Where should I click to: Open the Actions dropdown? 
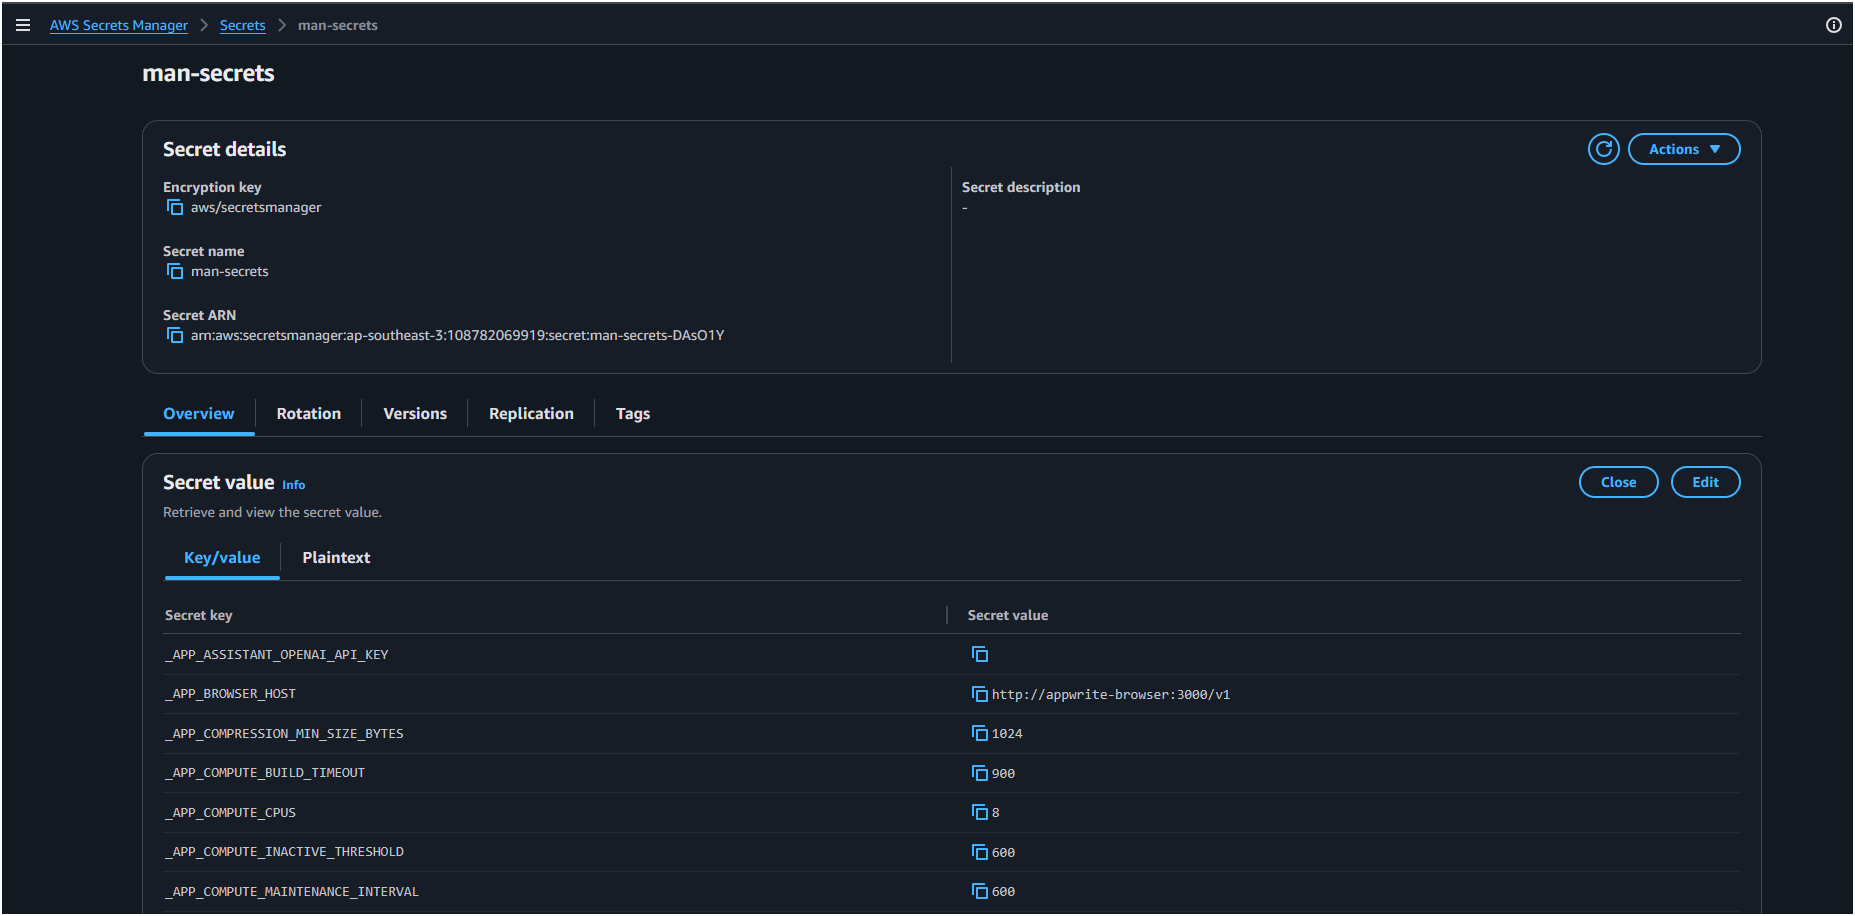point(1684,149)
